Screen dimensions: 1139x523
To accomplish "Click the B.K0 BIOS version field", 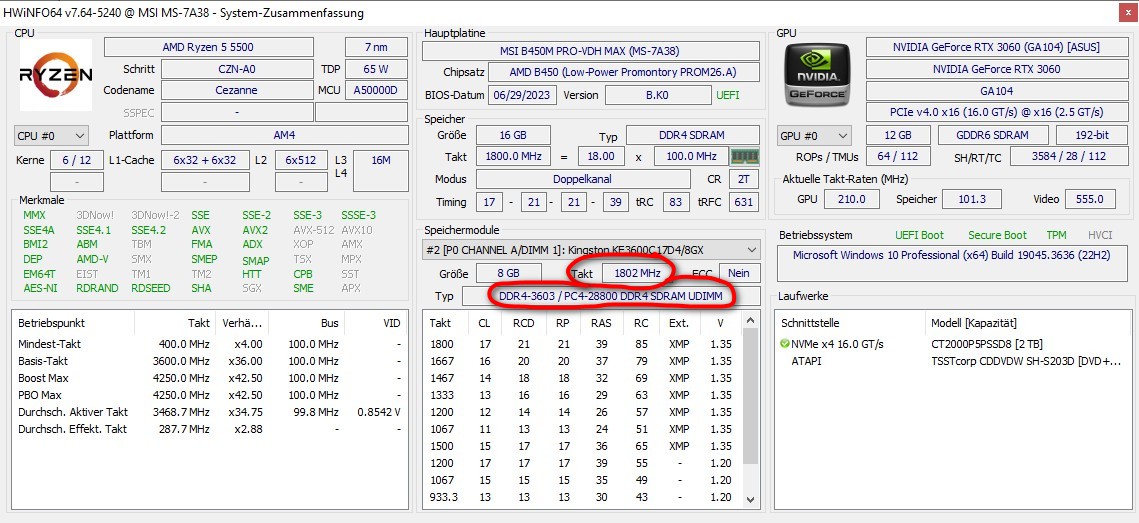I will (x=658, y=95).
